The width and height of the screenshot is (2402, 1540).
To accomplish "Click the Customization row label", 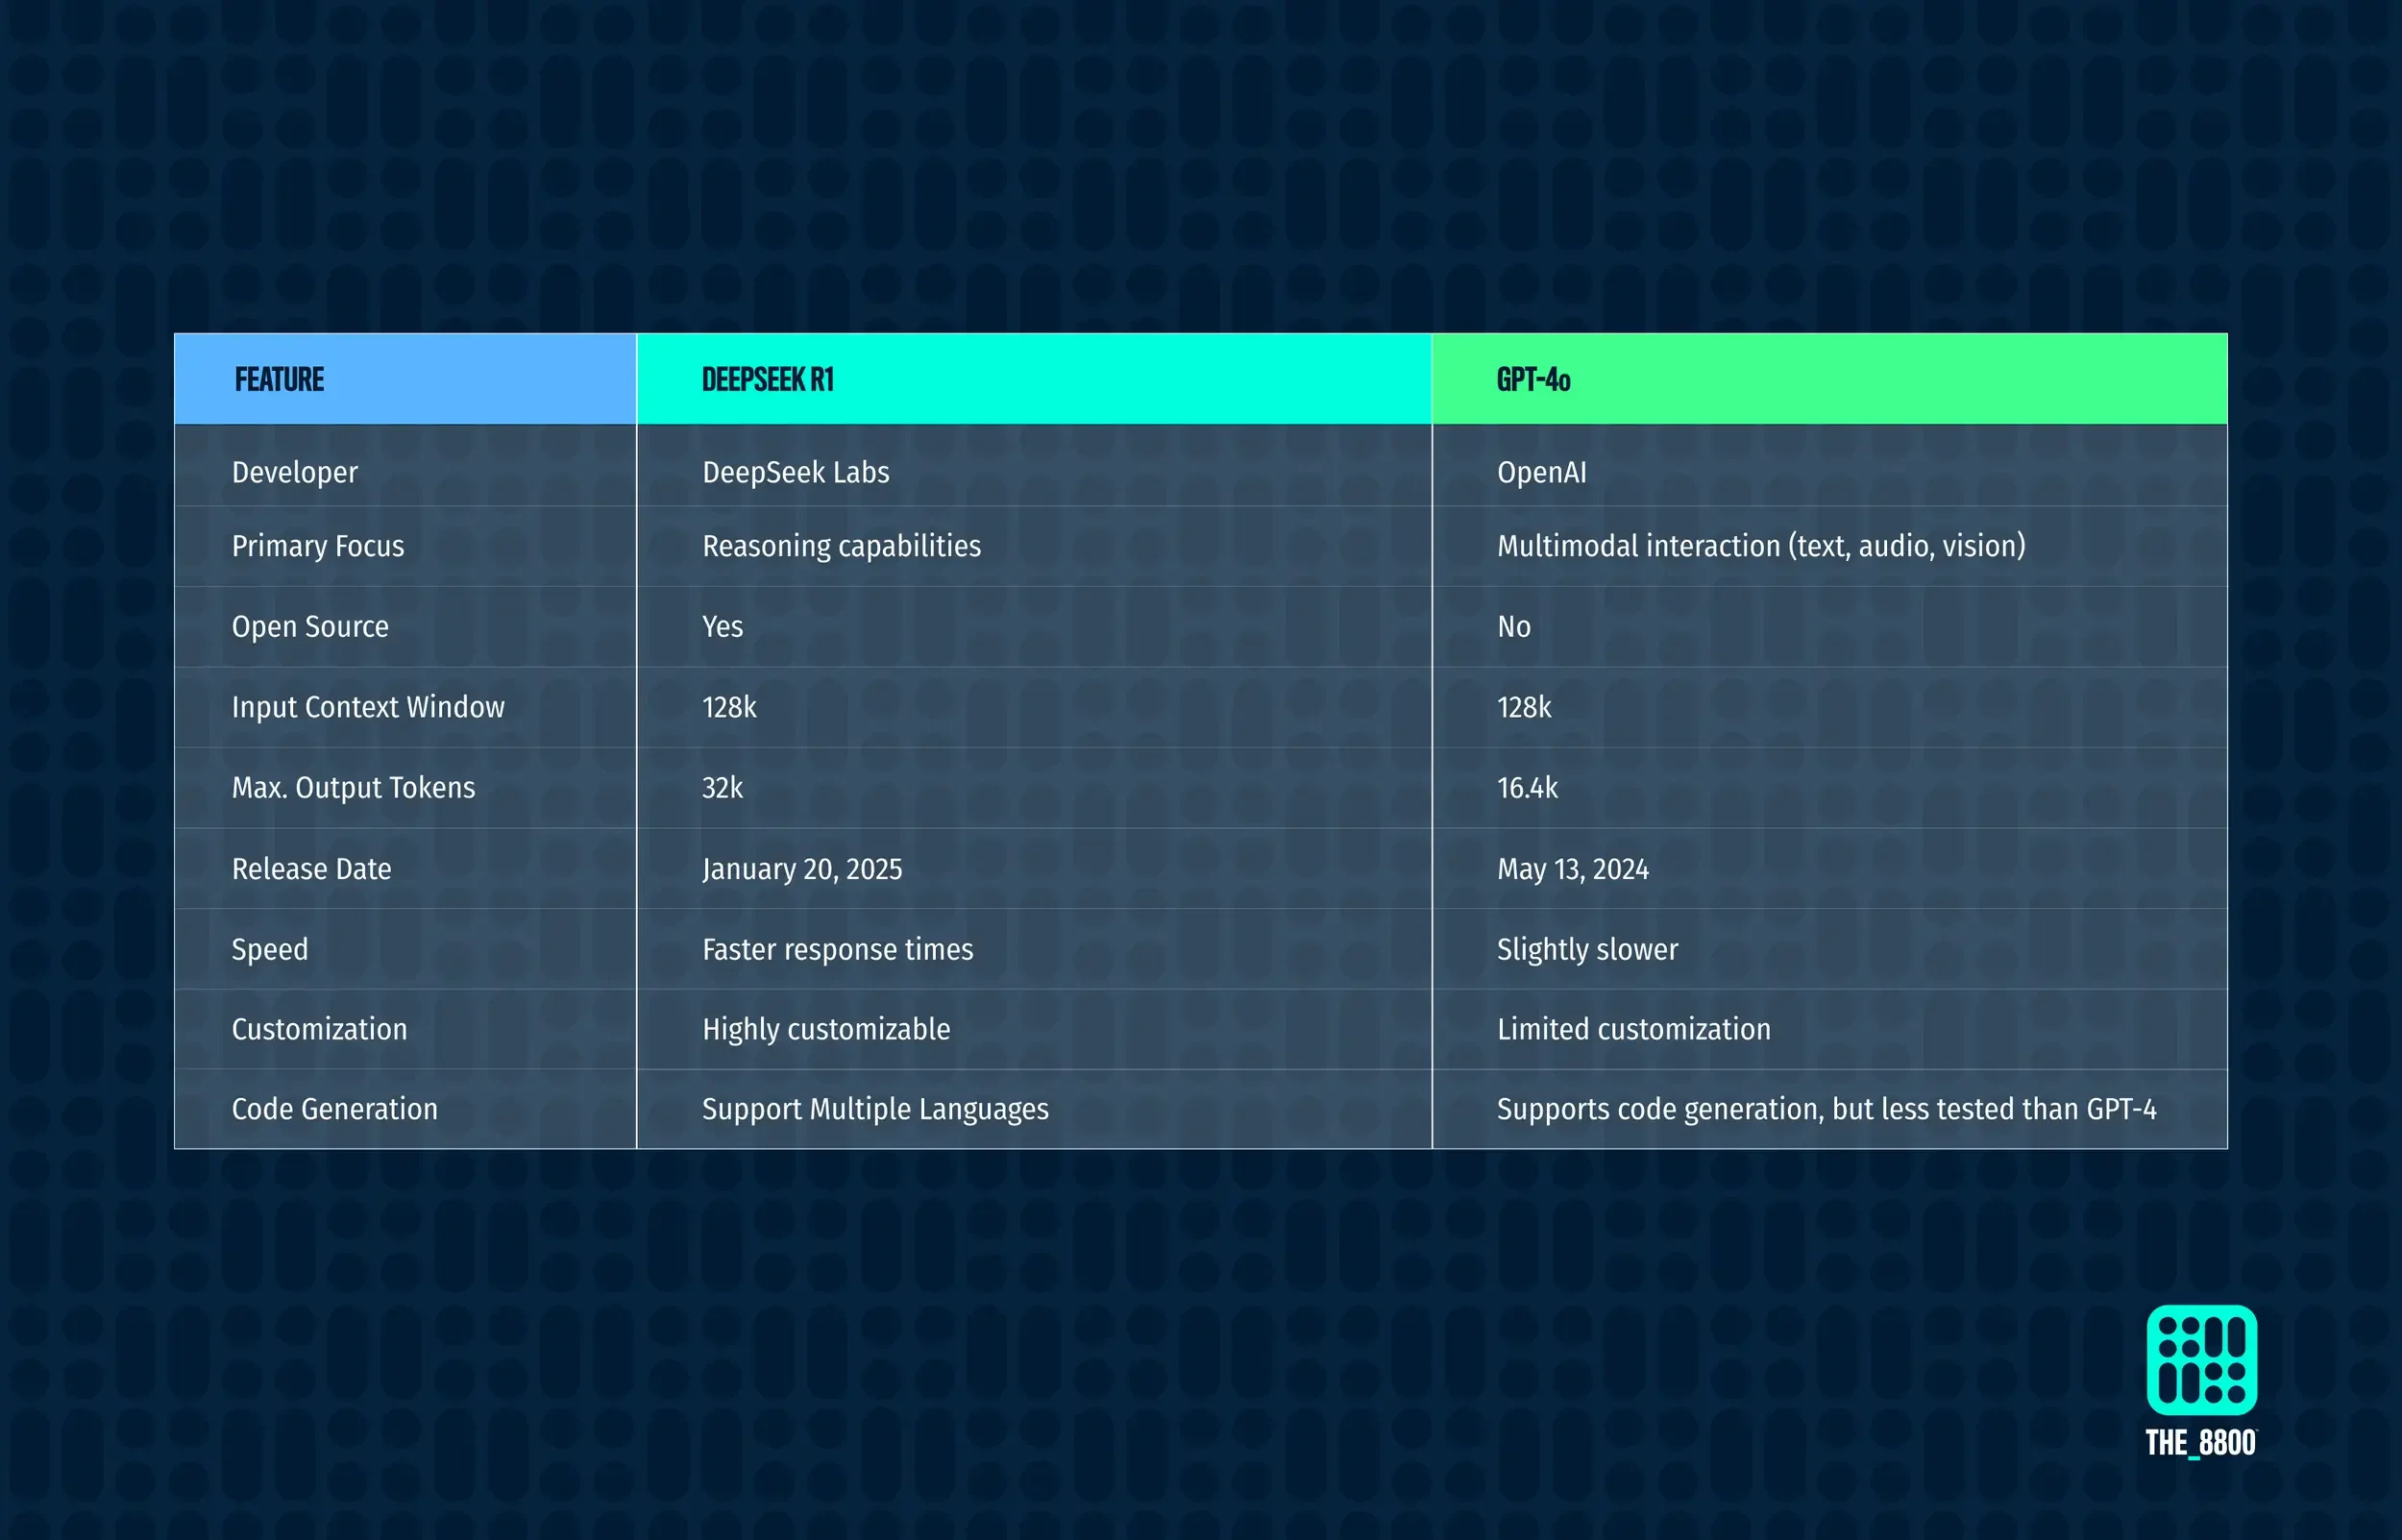I will tap(319, 1029).
